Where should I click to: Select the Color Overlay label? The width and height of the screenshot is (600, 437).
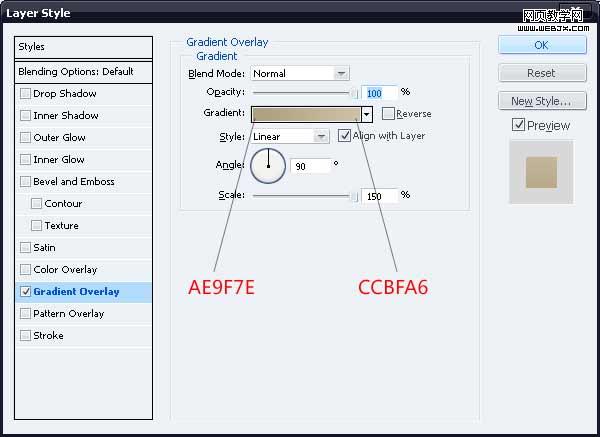click(65, 270)
